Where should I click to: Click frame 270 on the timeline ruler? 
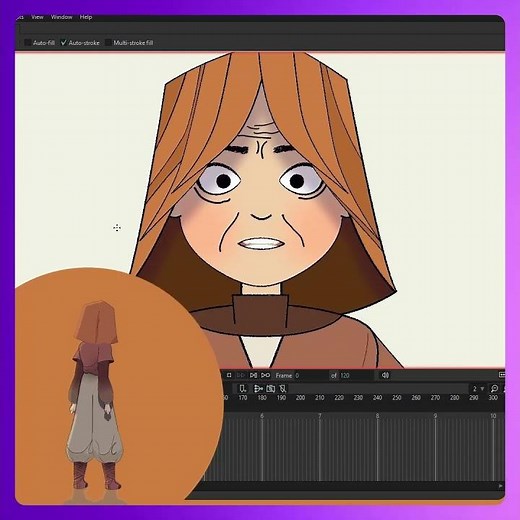pos(435,398)
